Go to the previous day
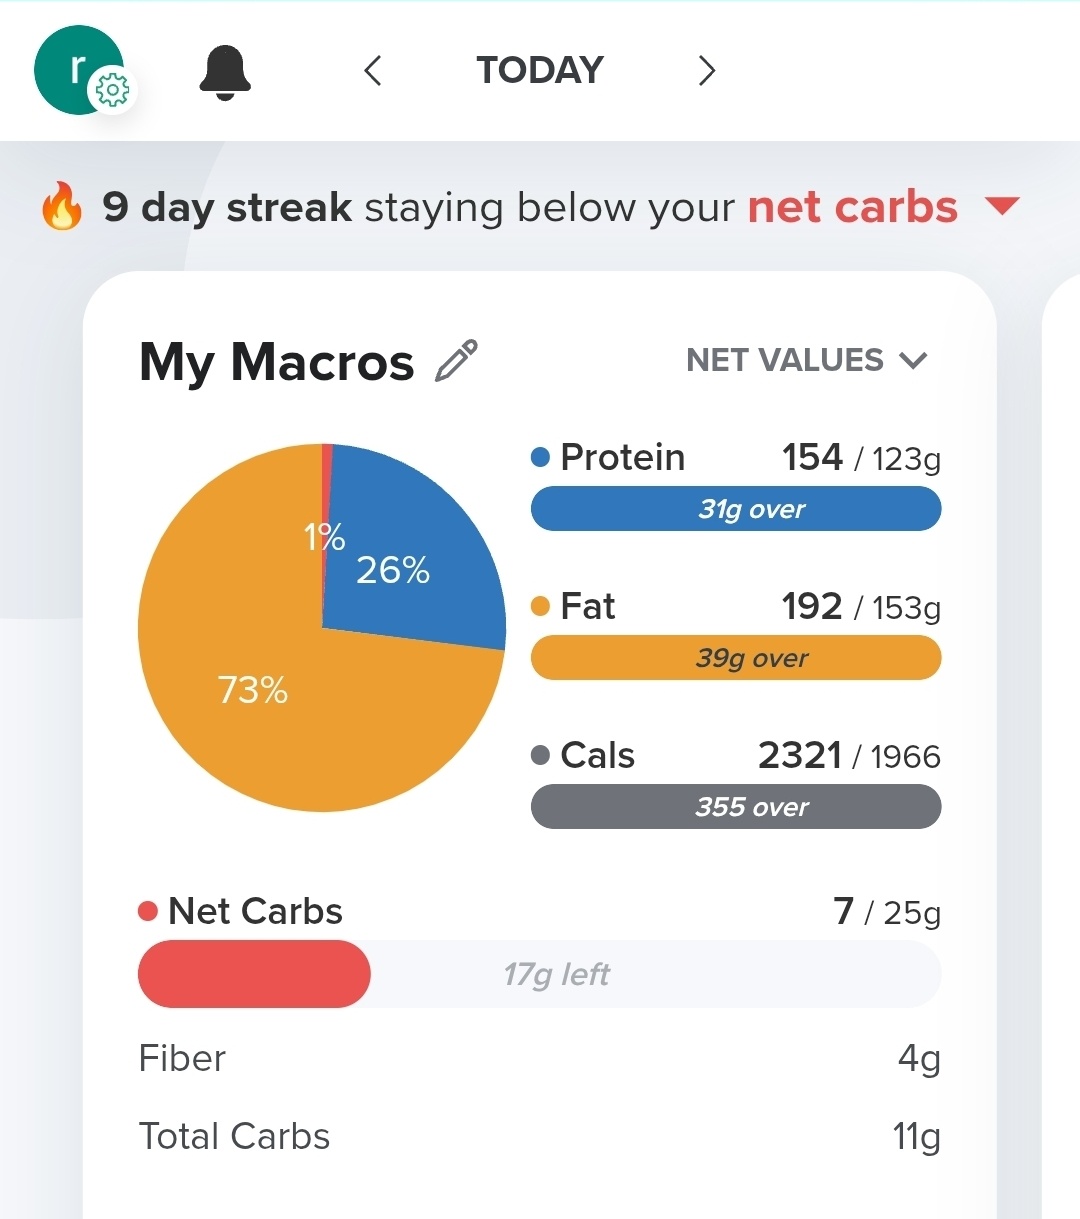The width and height of the screenshot is (1080, 1219). click(x=373, y=71)
